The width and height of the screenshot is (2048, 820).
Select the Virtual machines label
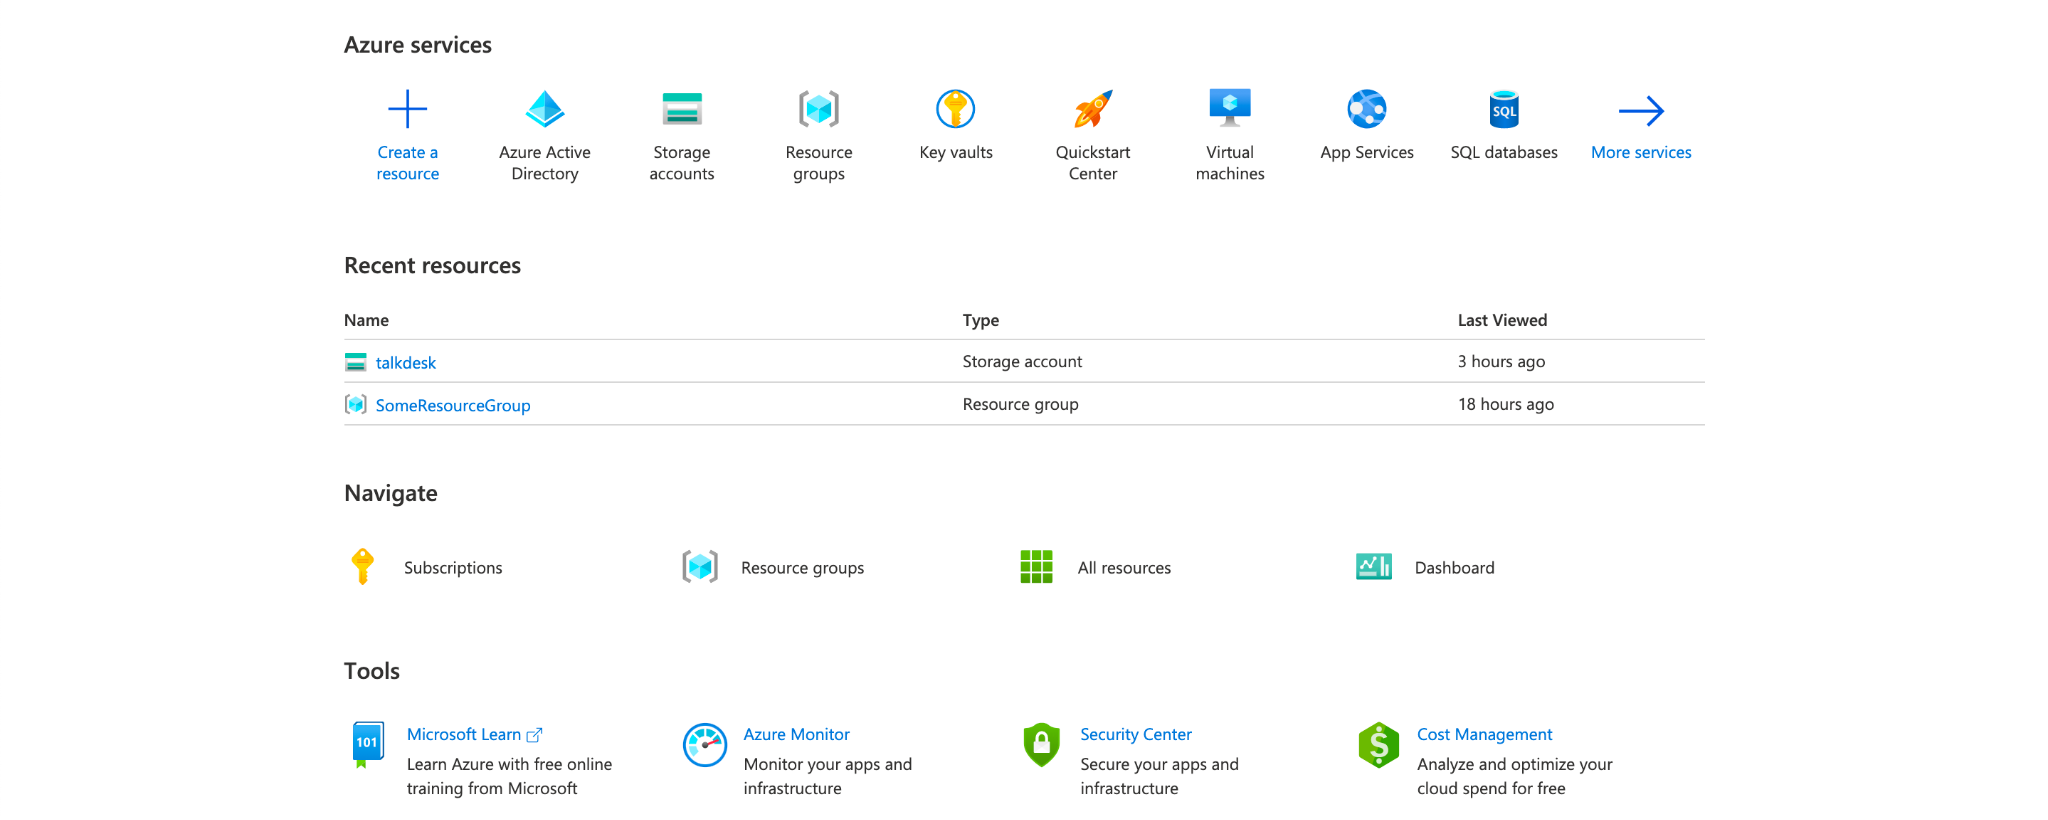point(1230,163)
